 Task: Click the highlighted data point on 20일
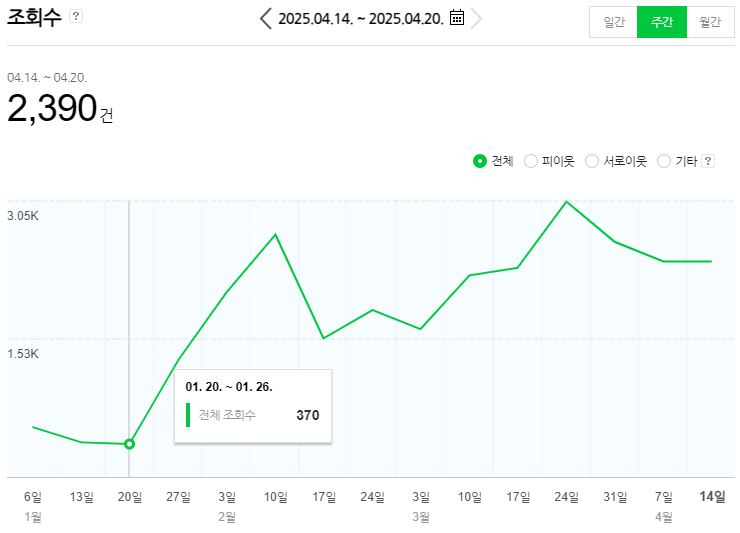click(x=129, y=444)
